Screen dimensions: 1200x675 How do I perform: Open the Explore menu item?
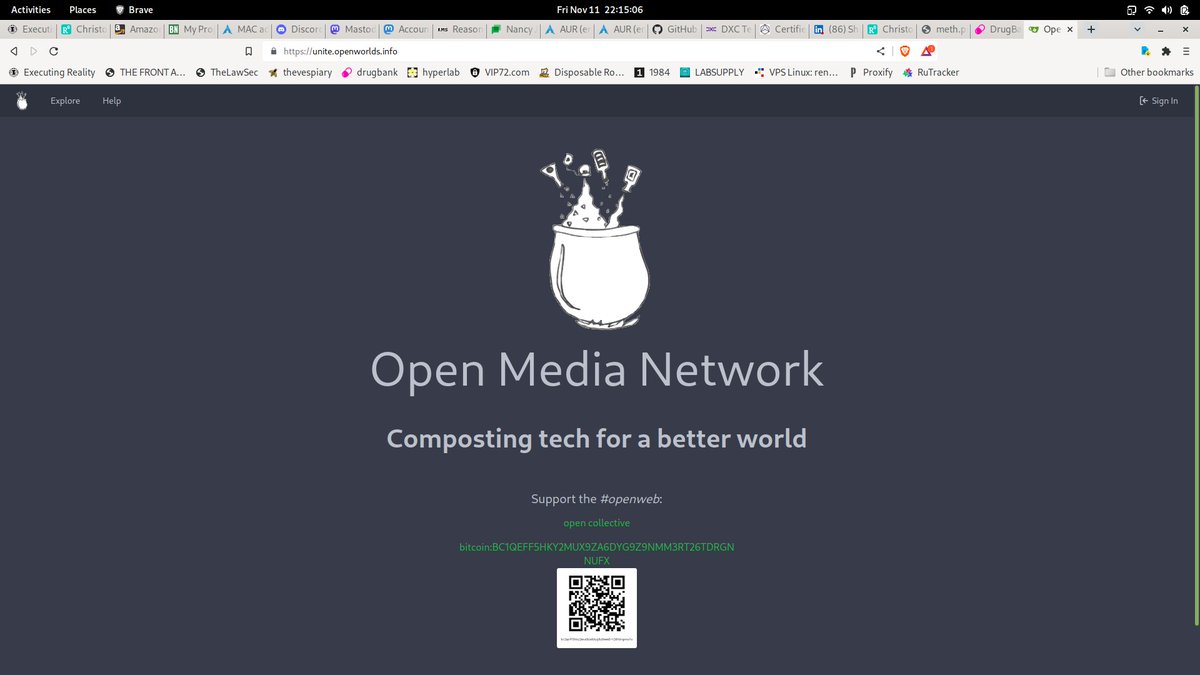65,101
